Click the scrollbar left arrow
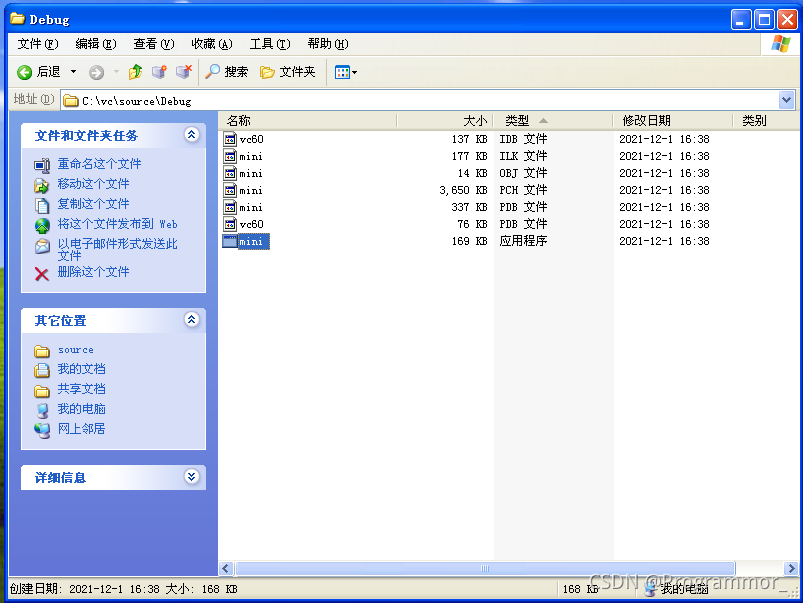Viewport: 803px width, 603px height. (226, 569)
